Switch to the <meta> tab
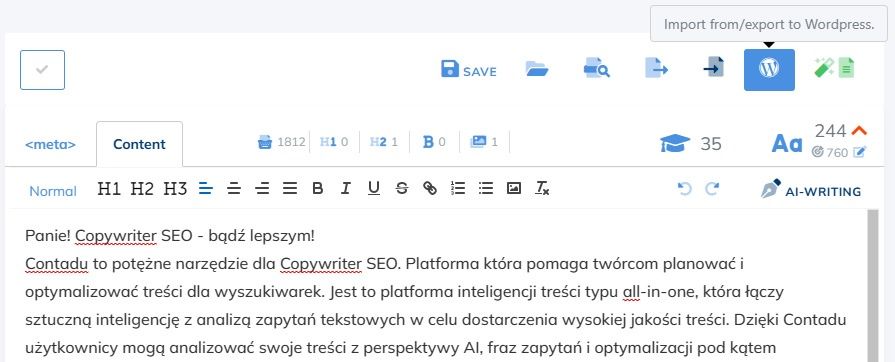 (x=50, y=144)
